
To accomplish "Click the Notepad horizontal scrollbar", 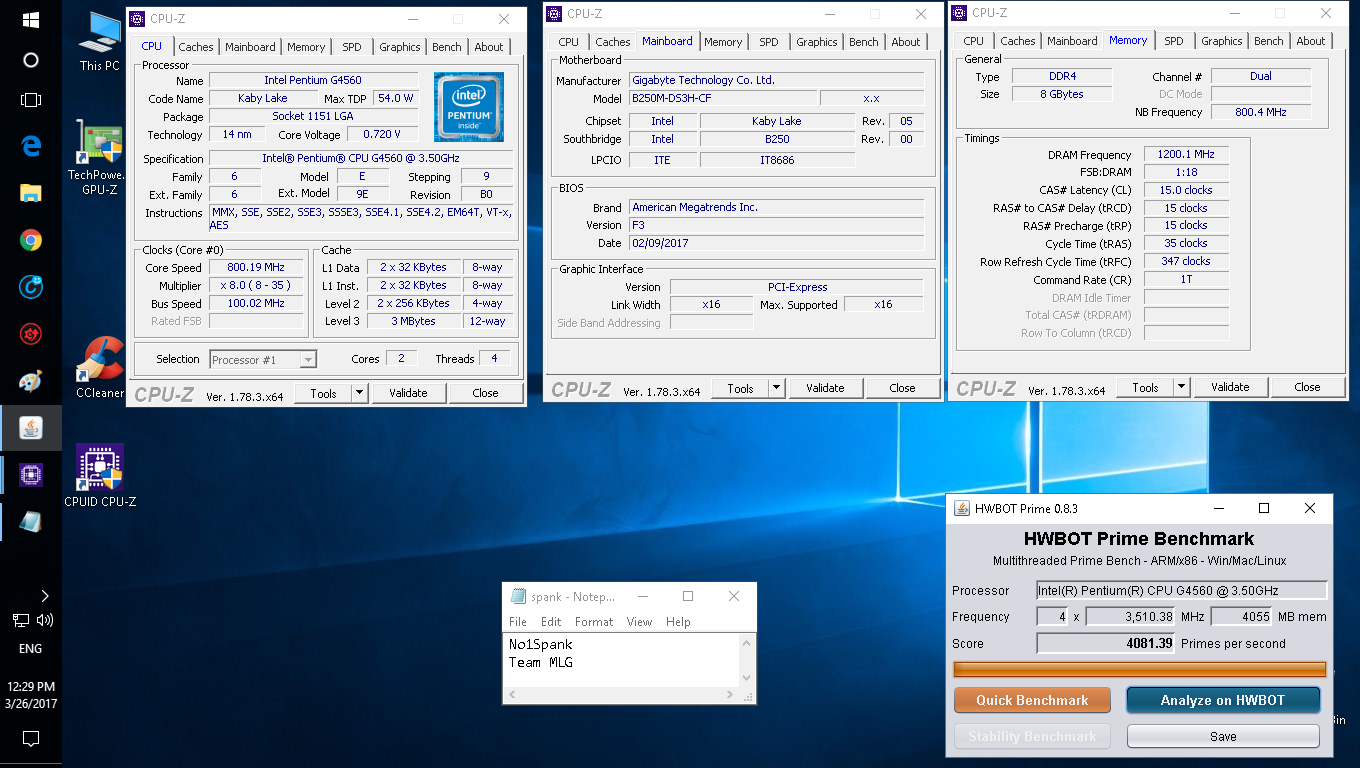I will coord(622,694).
